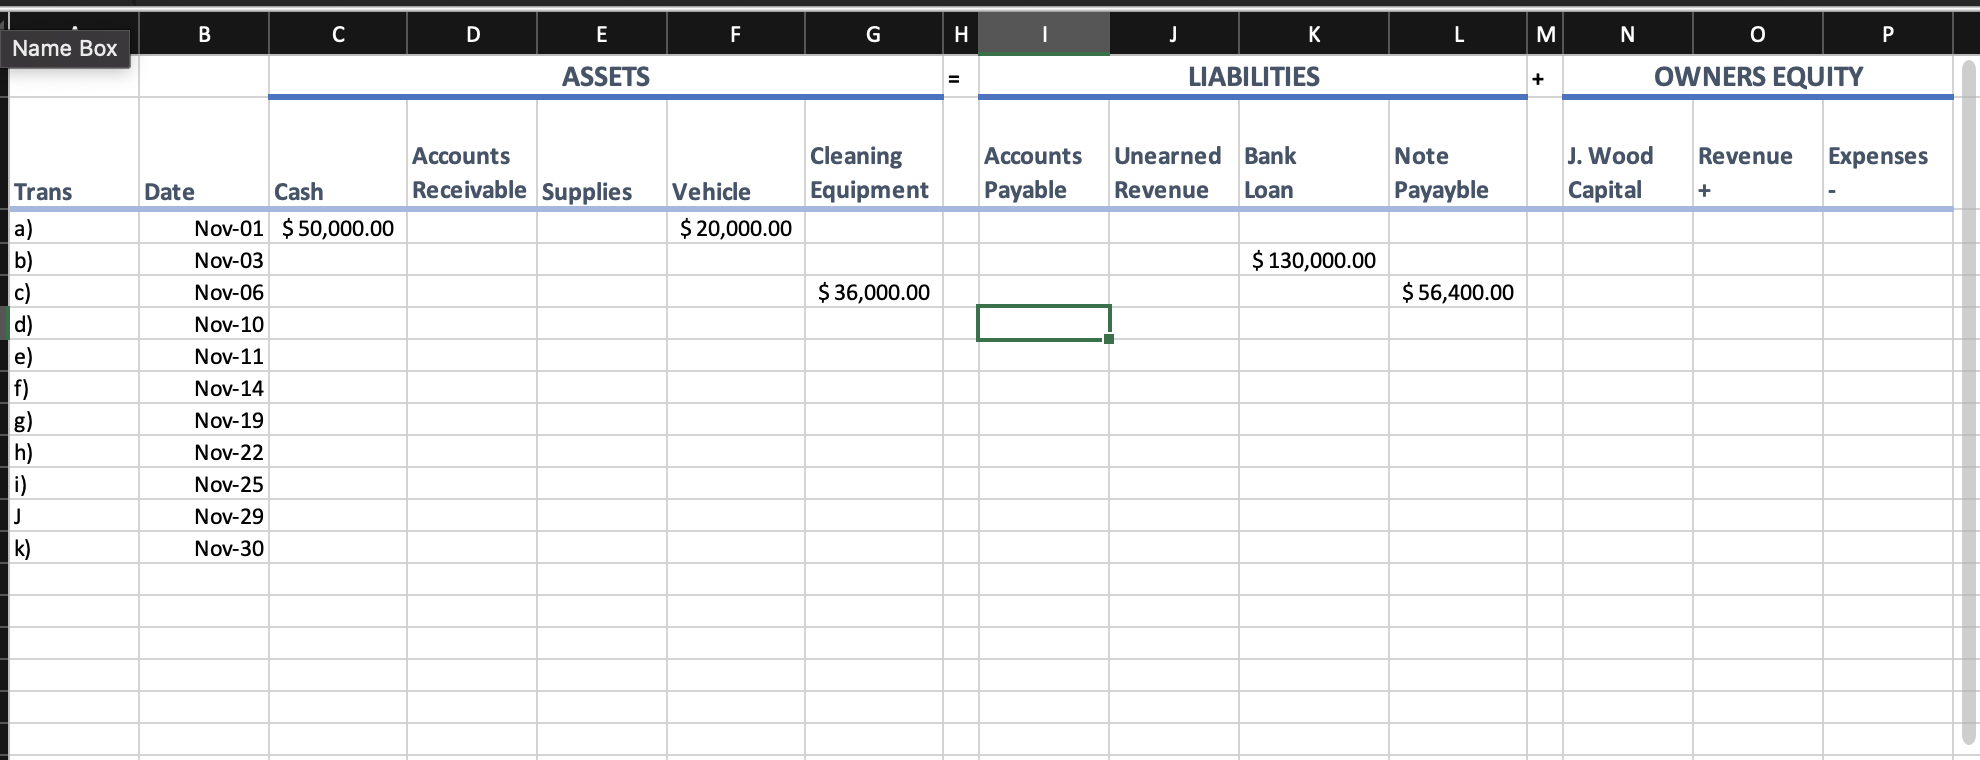The width and height of the screenshot is (1980, 760).
Task: Select the Nov-14 date cell
Action: 204,388
